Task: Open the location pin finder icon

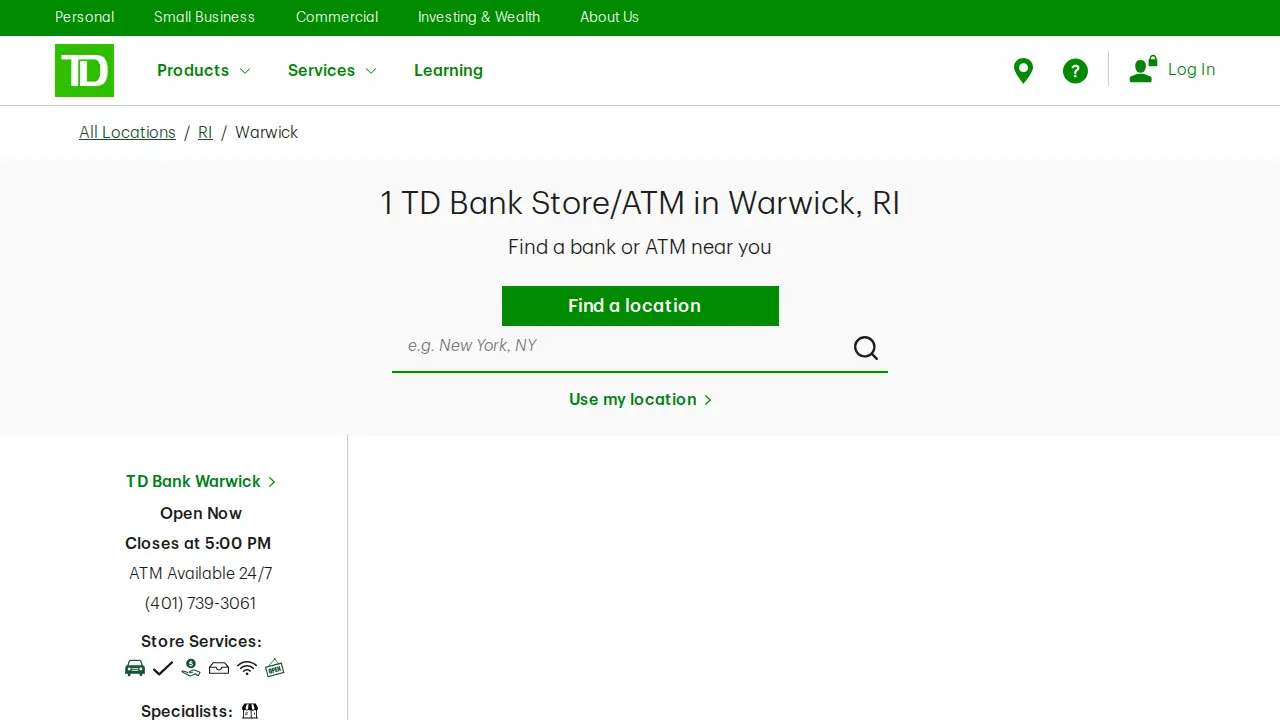Action: point(1023,71)
